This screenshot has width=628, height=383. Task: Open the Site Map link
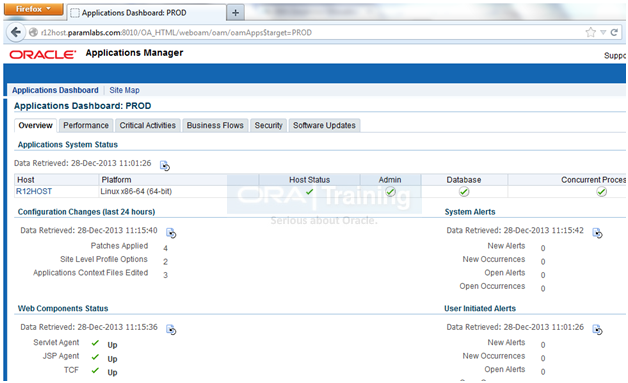click(x=125, y=90)
